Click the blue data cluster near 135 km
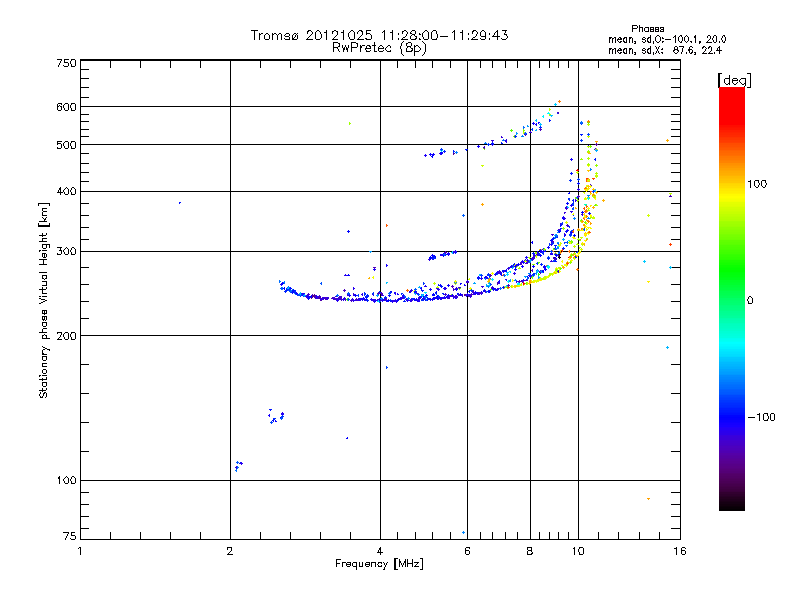 (x=276, y=416)
